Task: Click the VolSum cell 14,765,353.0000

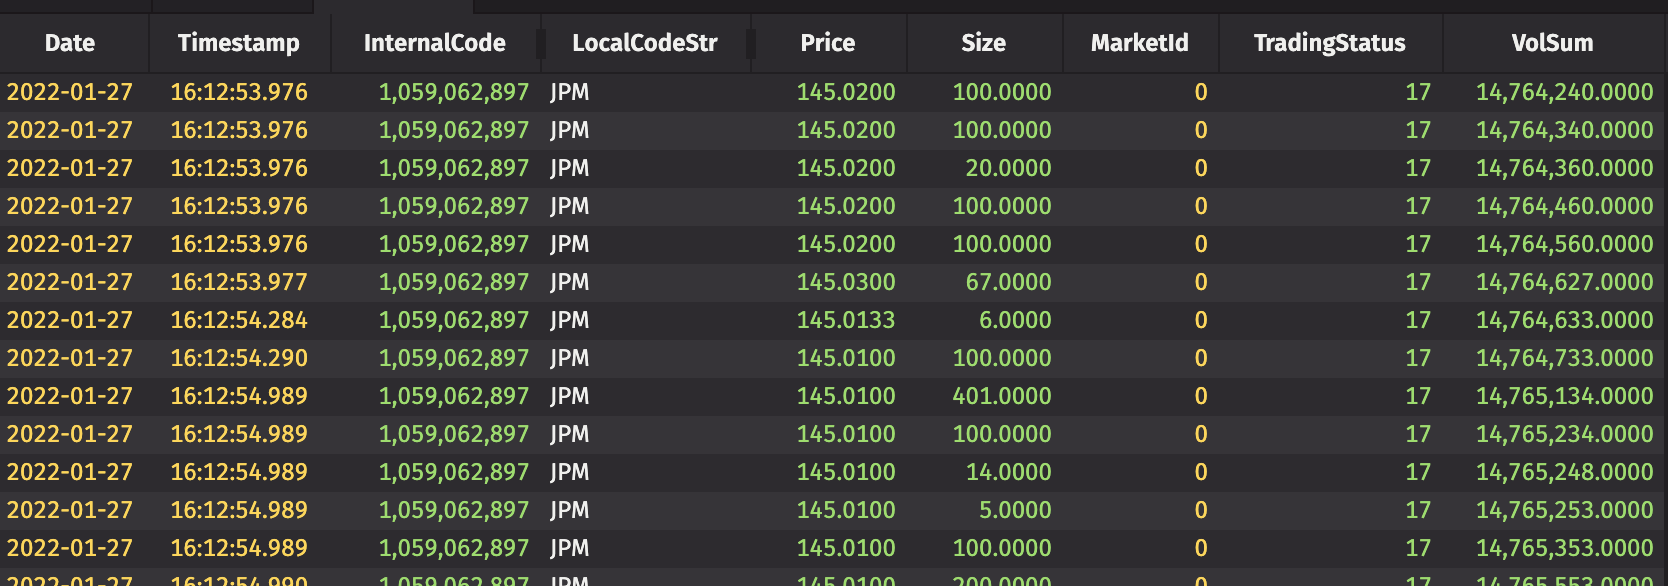Action: pos(1564,548)
